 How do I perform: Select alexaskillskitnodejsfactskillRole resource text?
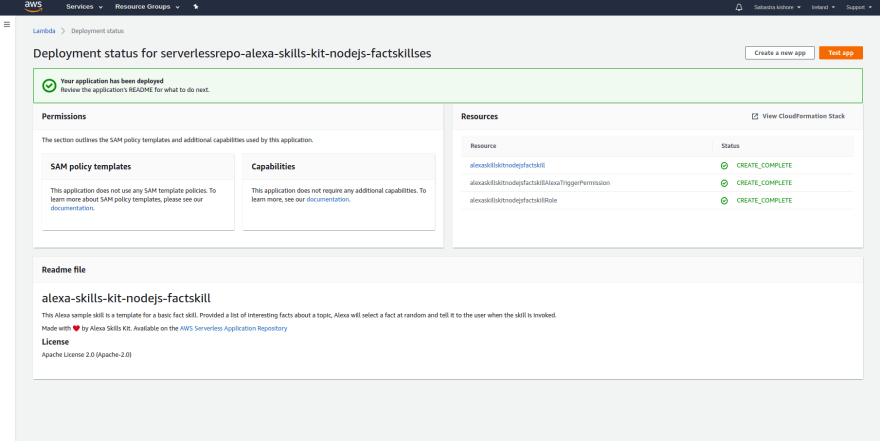click(513, 200)
